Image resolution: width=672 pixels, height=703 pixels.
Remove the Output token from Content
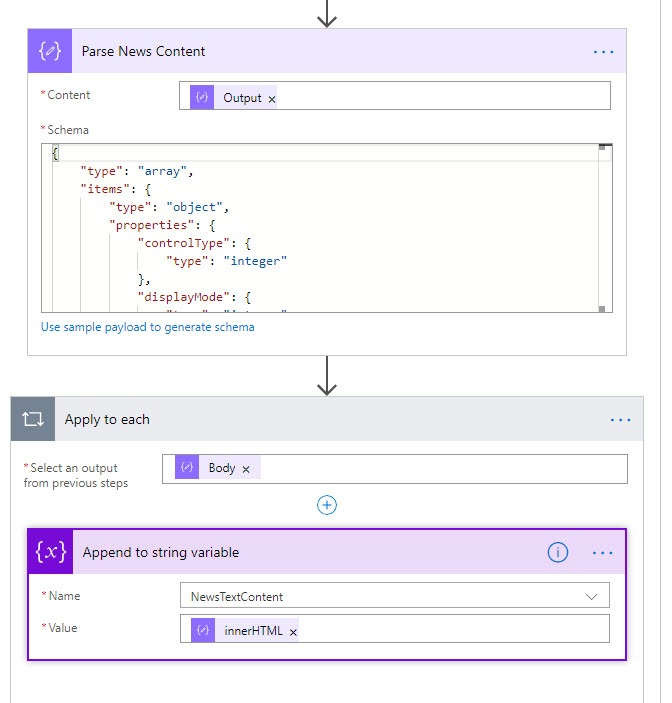pos(272,99)
